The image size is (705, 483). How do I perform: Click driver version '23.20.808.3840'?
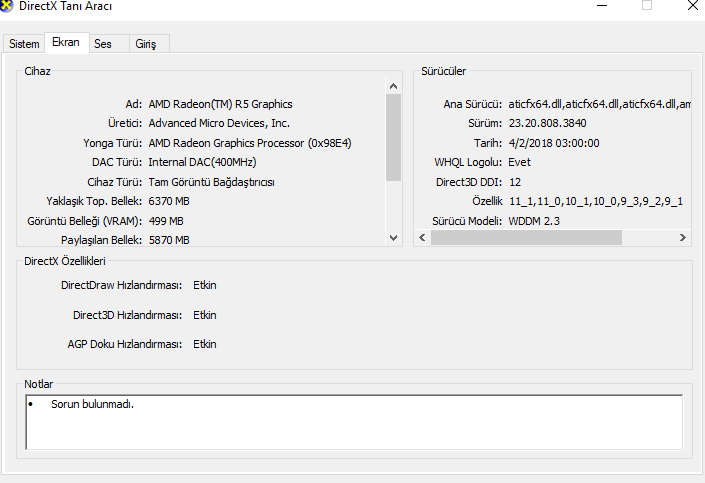pos(548,123)
